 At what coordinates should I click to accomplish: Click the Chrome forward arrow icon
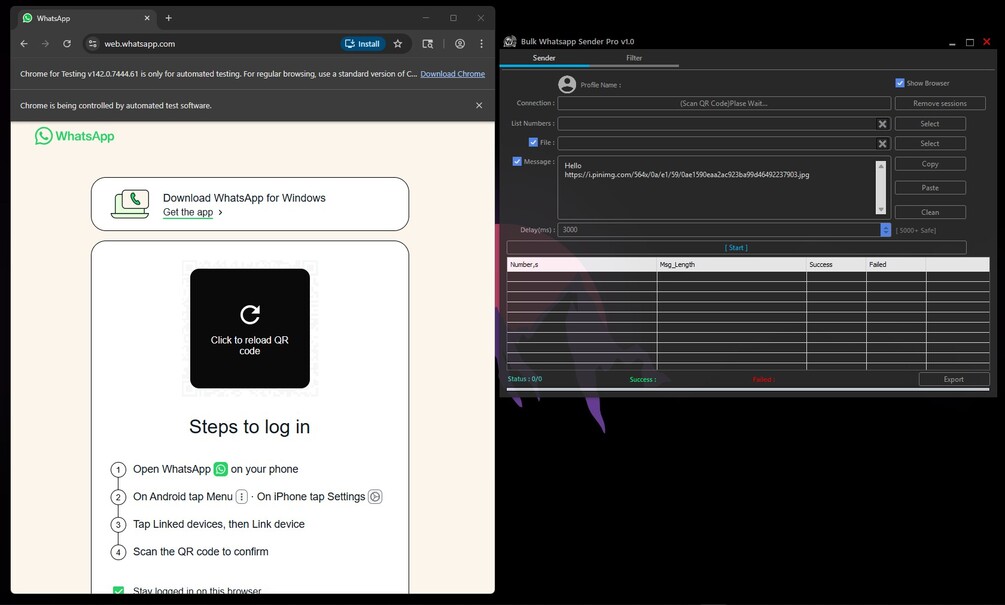pos(45,44)
